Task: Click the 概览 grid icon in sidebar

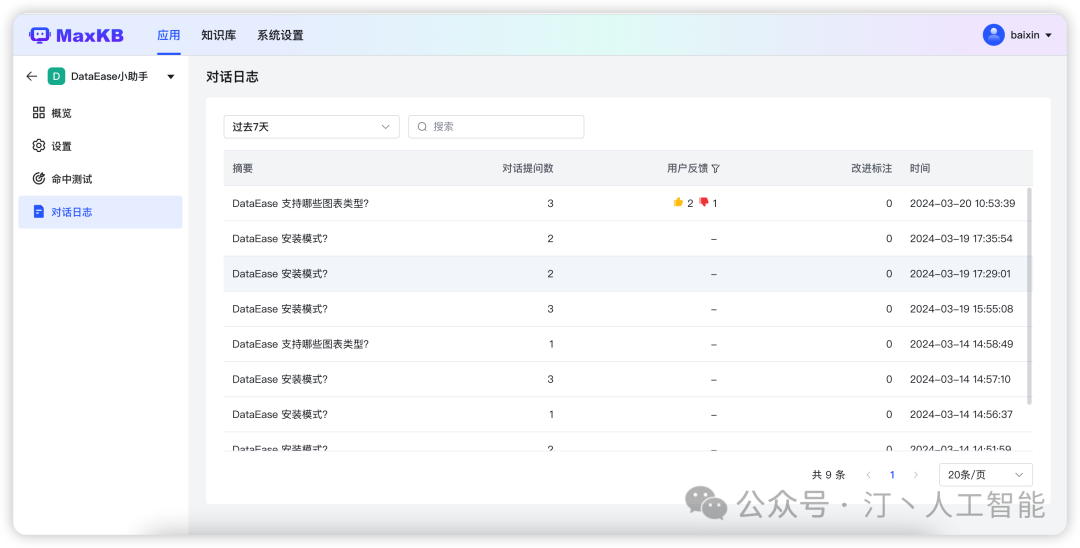Action: tap(39, 113)
